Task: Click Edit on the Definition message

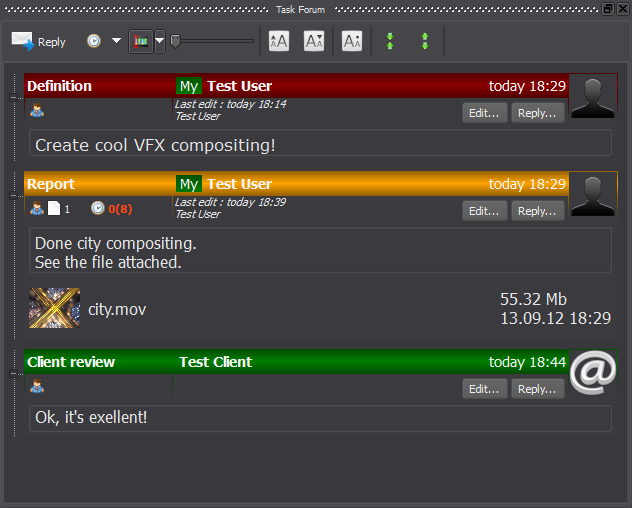Action: point(484,113)
